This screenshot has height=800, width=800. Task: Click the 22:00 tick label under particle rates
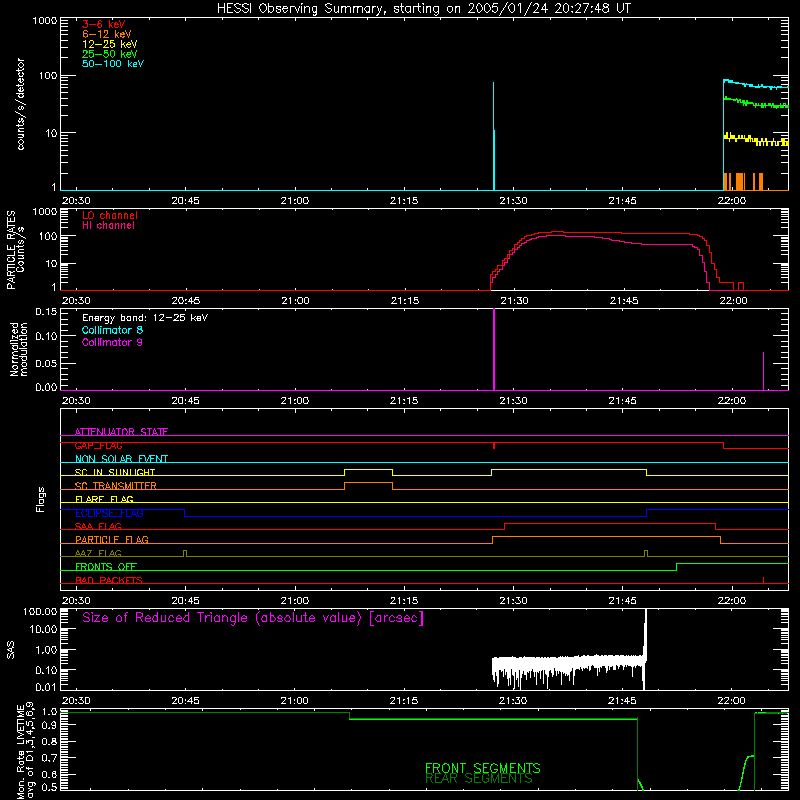point(733,301)
